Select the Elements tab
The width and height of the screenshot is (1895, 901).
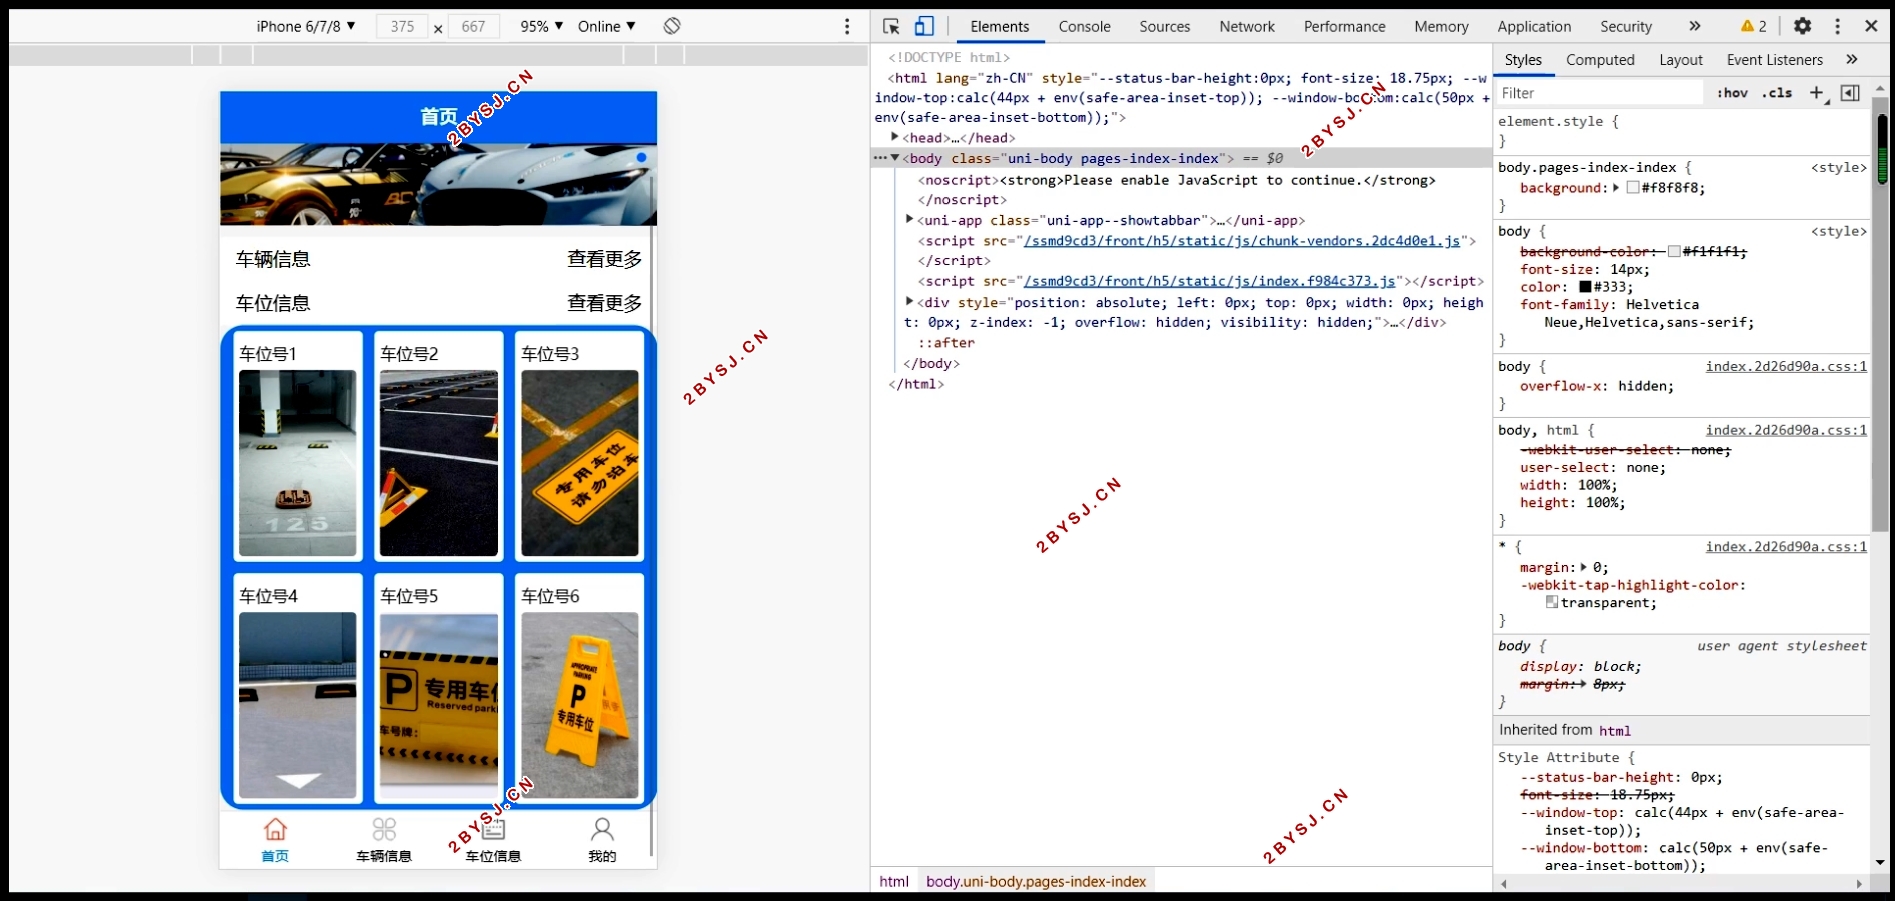coord(999,27)
